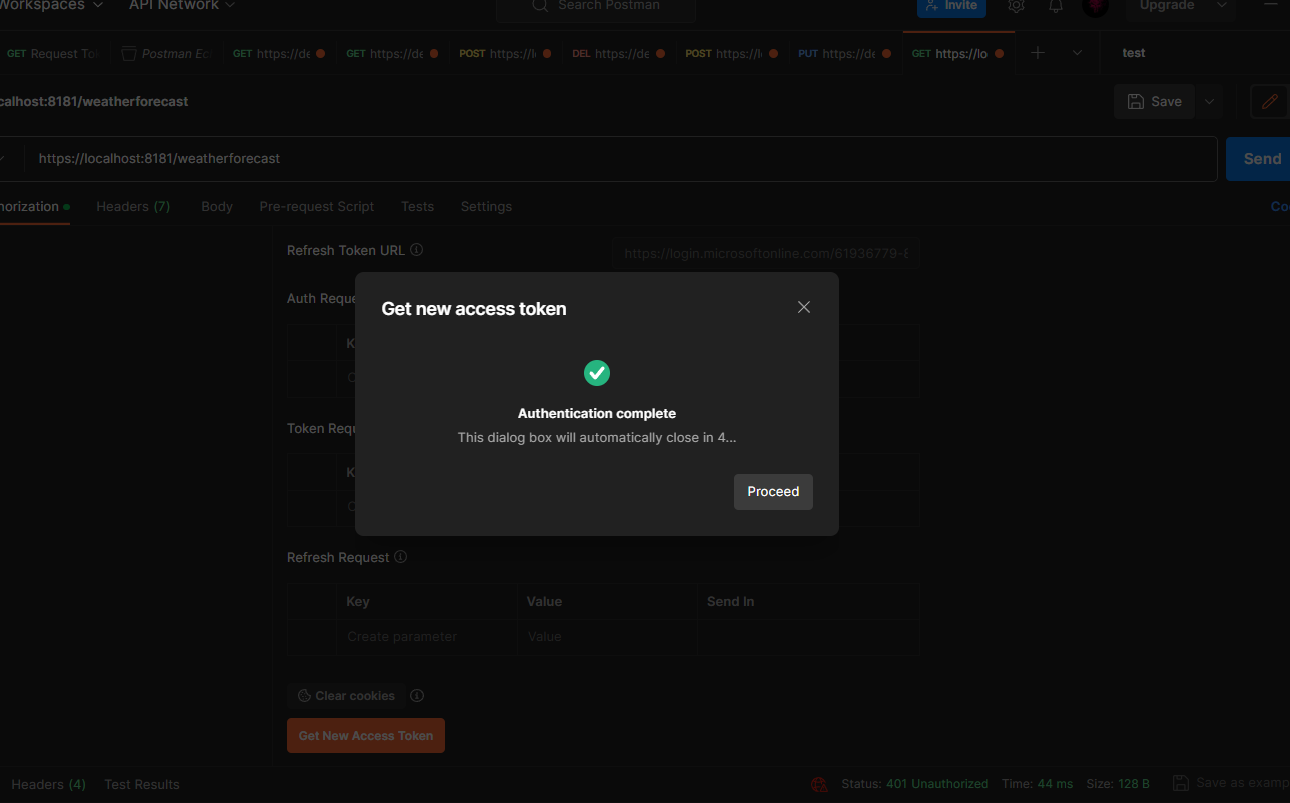This screenshot has width=1290, height=803.
Task: Click info icon next to Refresh Token URL
Action: (416, 250)
